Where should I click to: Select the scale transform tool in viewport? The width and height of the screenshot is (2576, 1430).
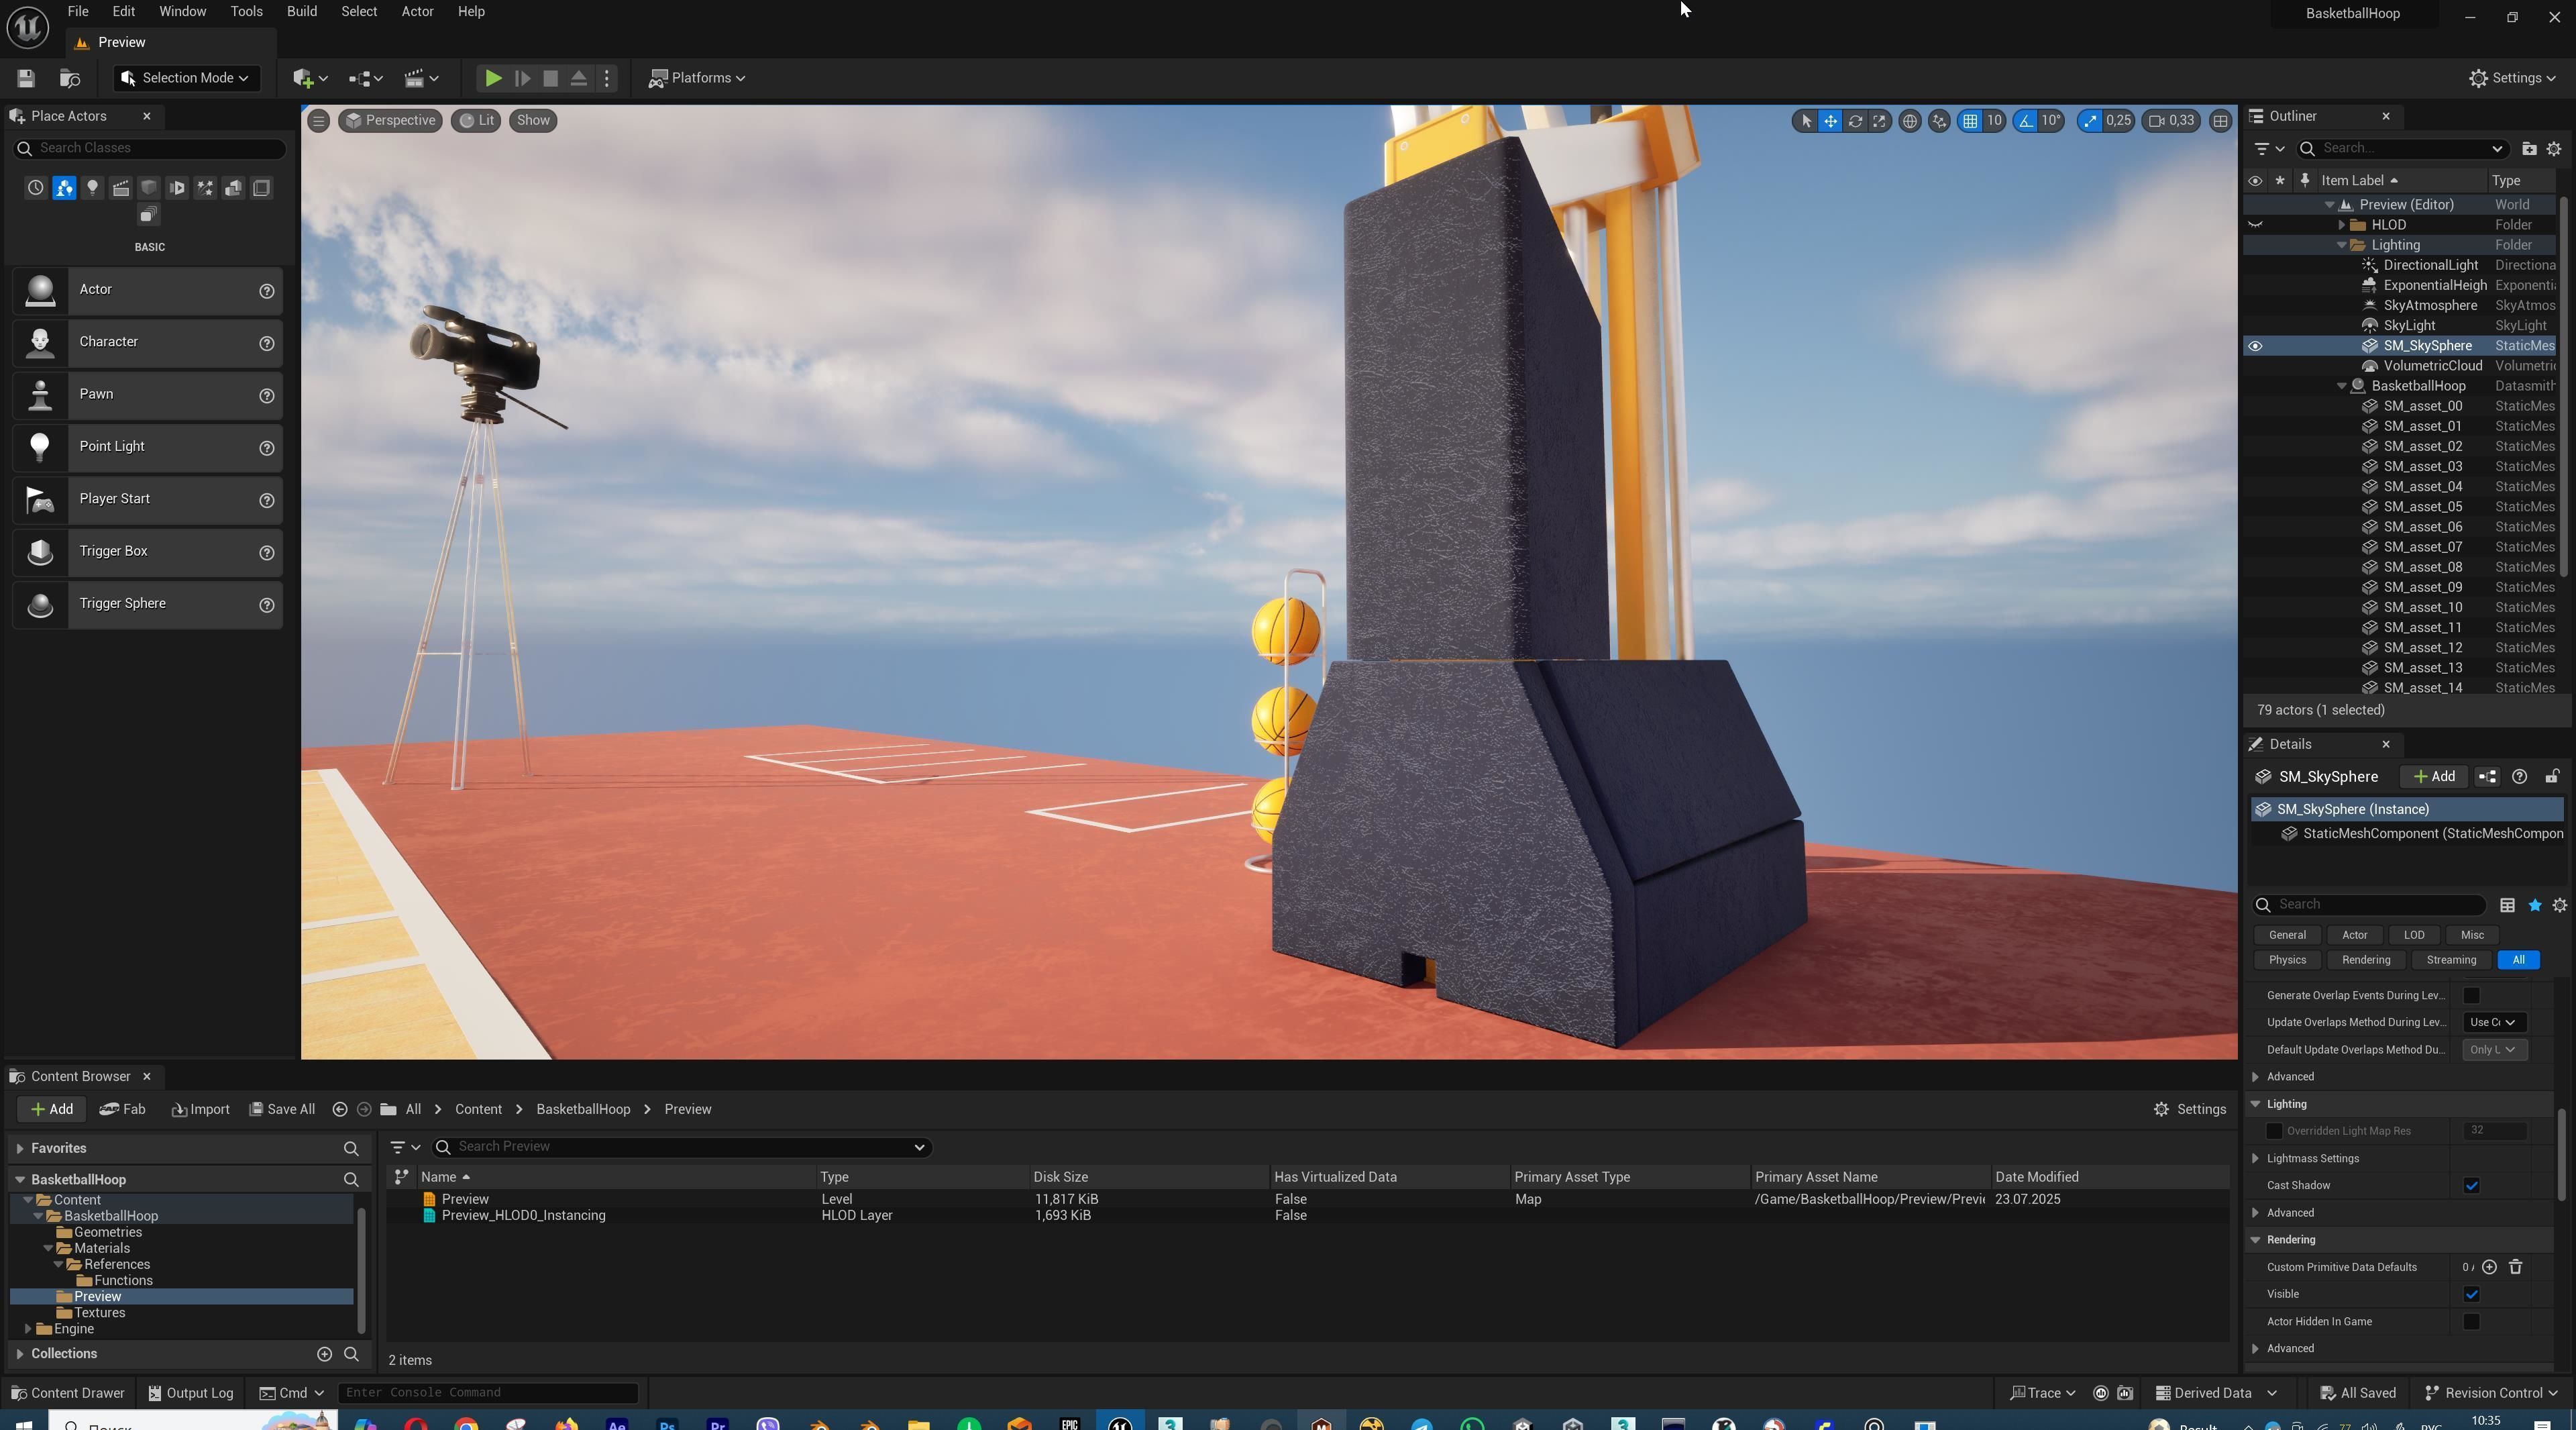click(x=1880, y=121)
